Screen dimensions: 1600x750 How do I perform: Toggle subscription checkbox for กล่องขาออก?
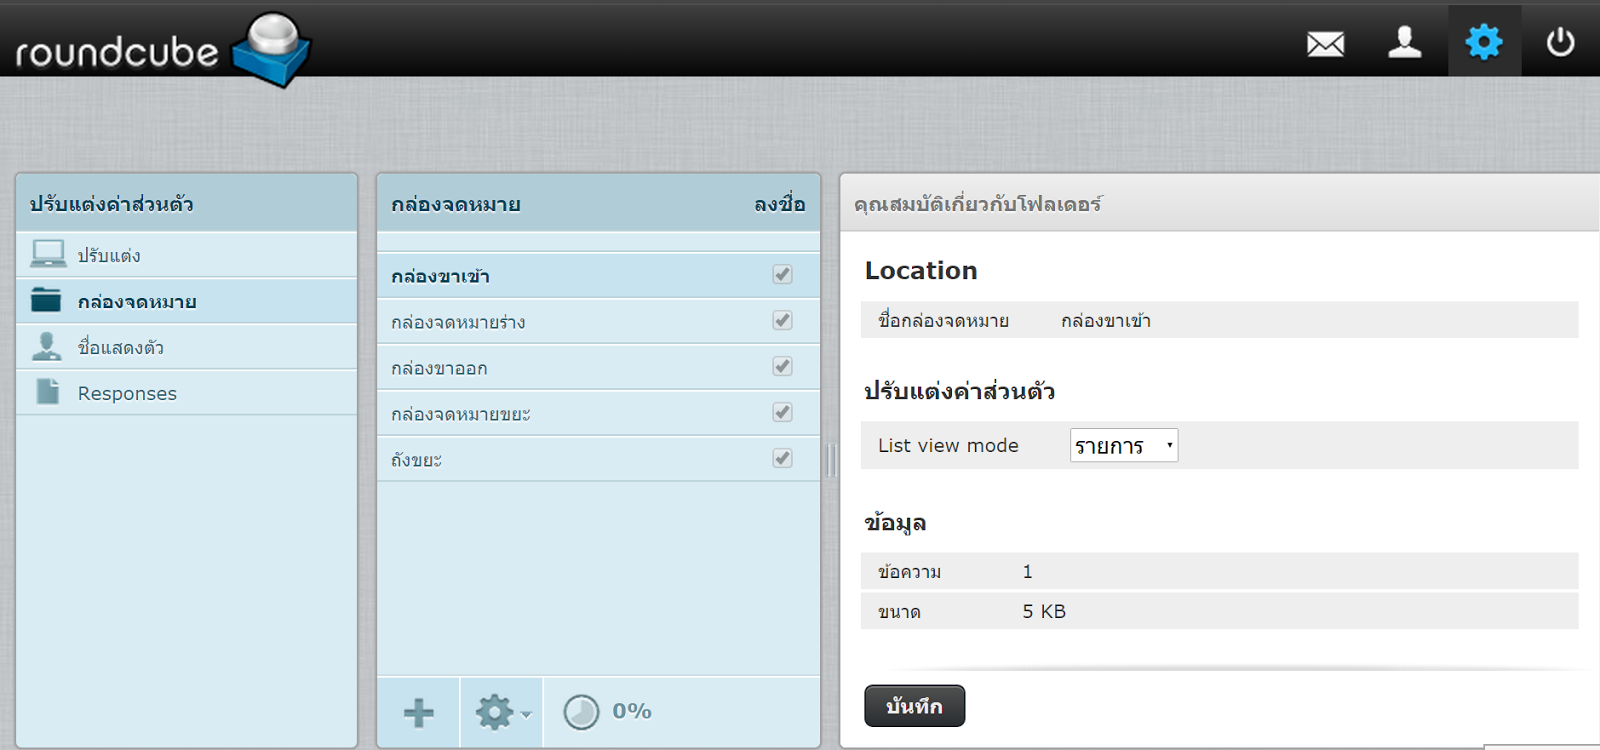tap(782, 367)
